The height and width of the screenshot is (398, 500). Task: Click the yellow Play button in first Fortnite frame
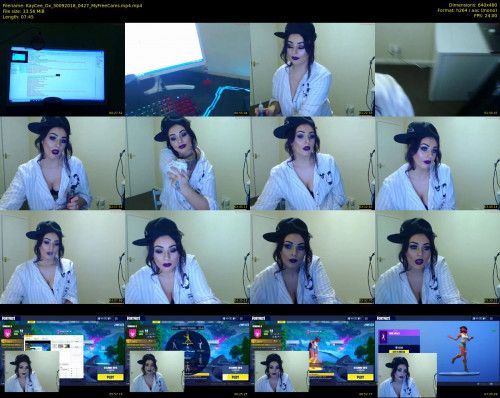110,377
